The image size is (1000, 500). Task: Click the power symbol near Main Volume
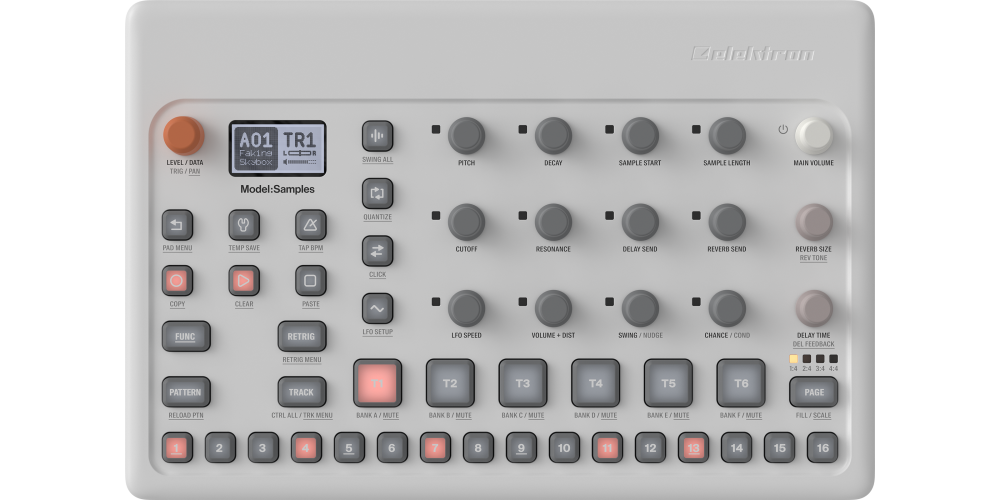pos(783,129)
